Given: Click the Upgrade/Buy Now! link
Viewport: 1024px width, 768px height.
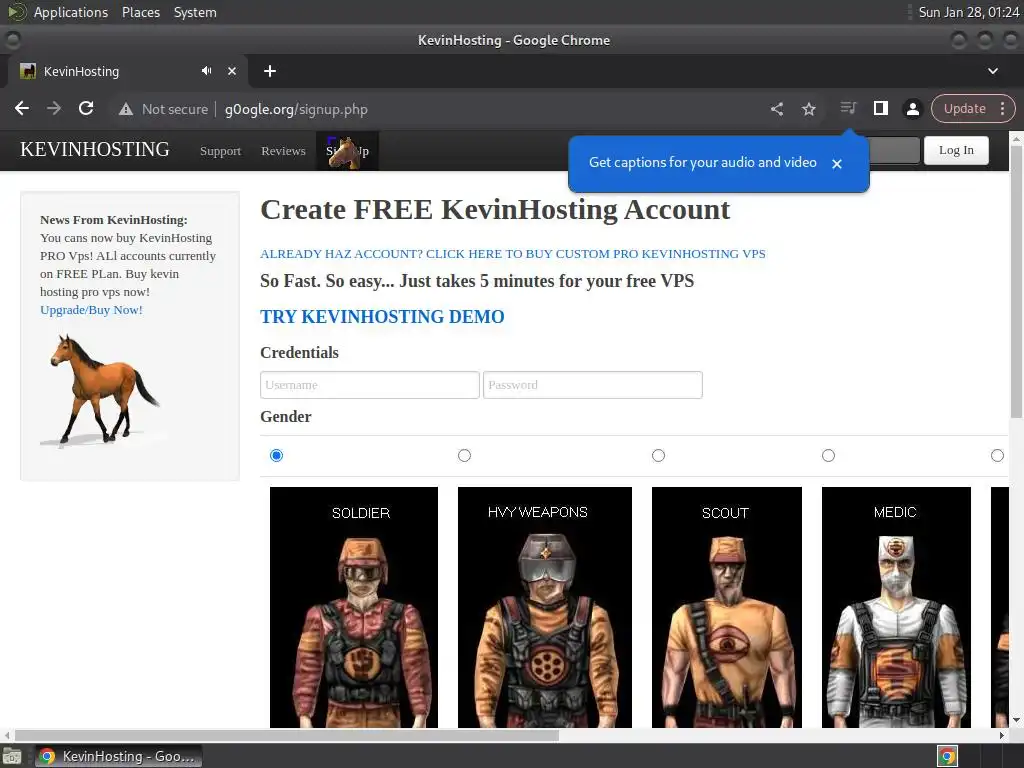Looking at the screenshot, I should pyautogui.click(x=91, y=310).
